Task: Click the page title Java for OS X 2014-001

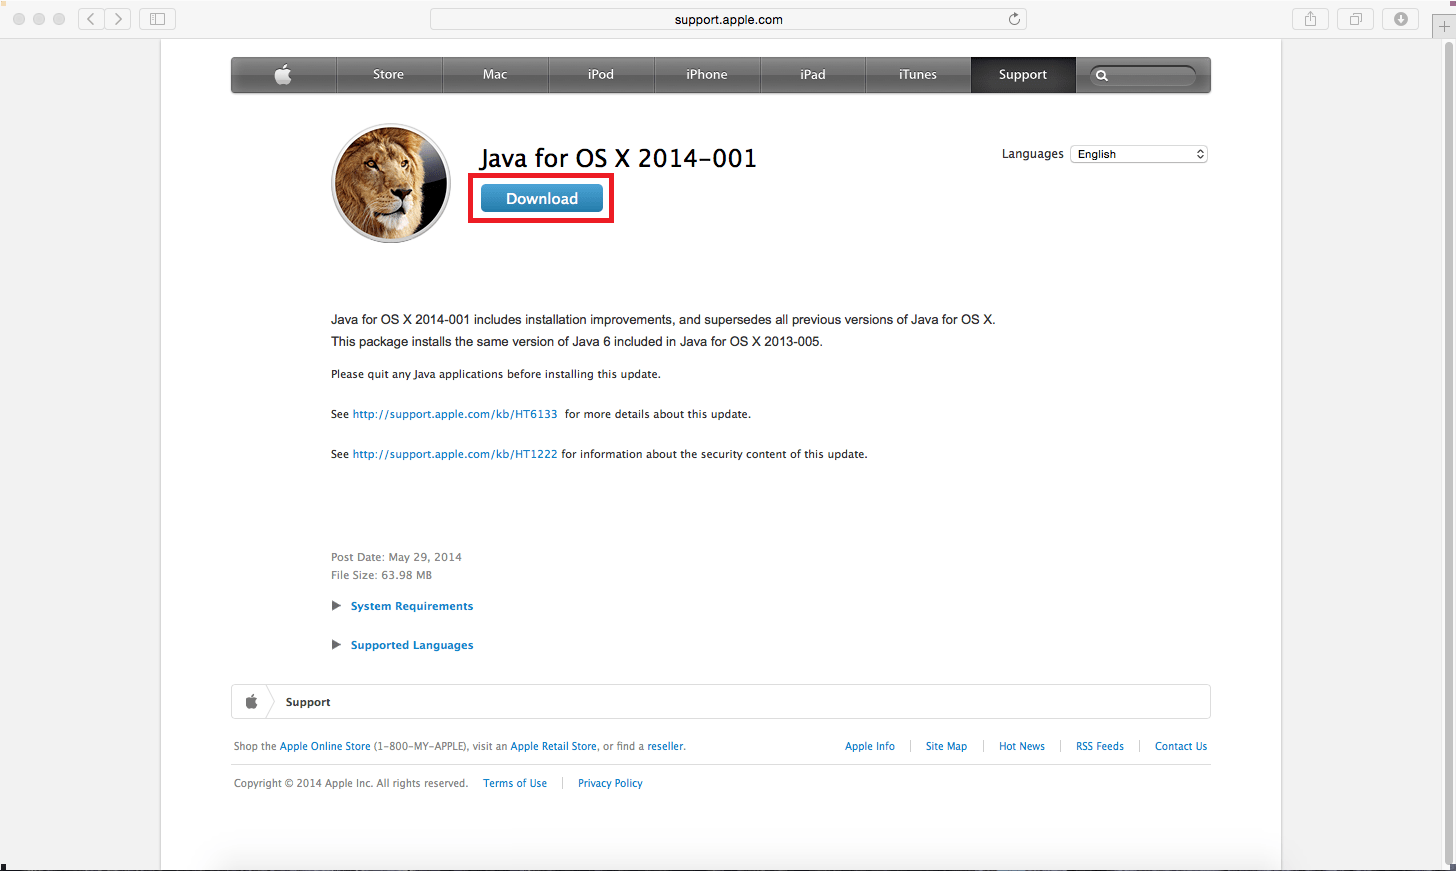Action: 618,158
